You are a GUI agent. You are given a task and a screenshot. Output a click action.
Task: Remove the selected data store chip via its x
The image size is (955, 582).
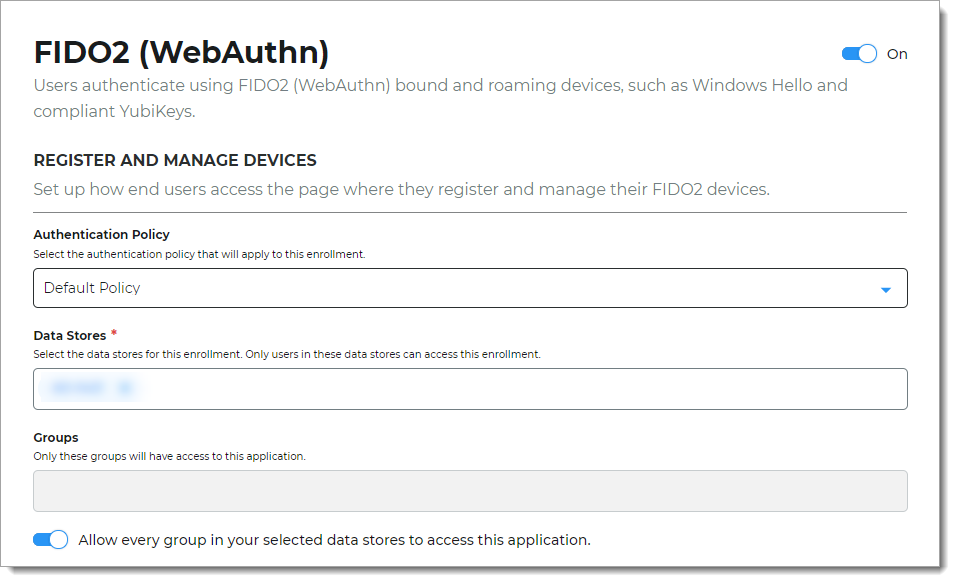[124, 389]
